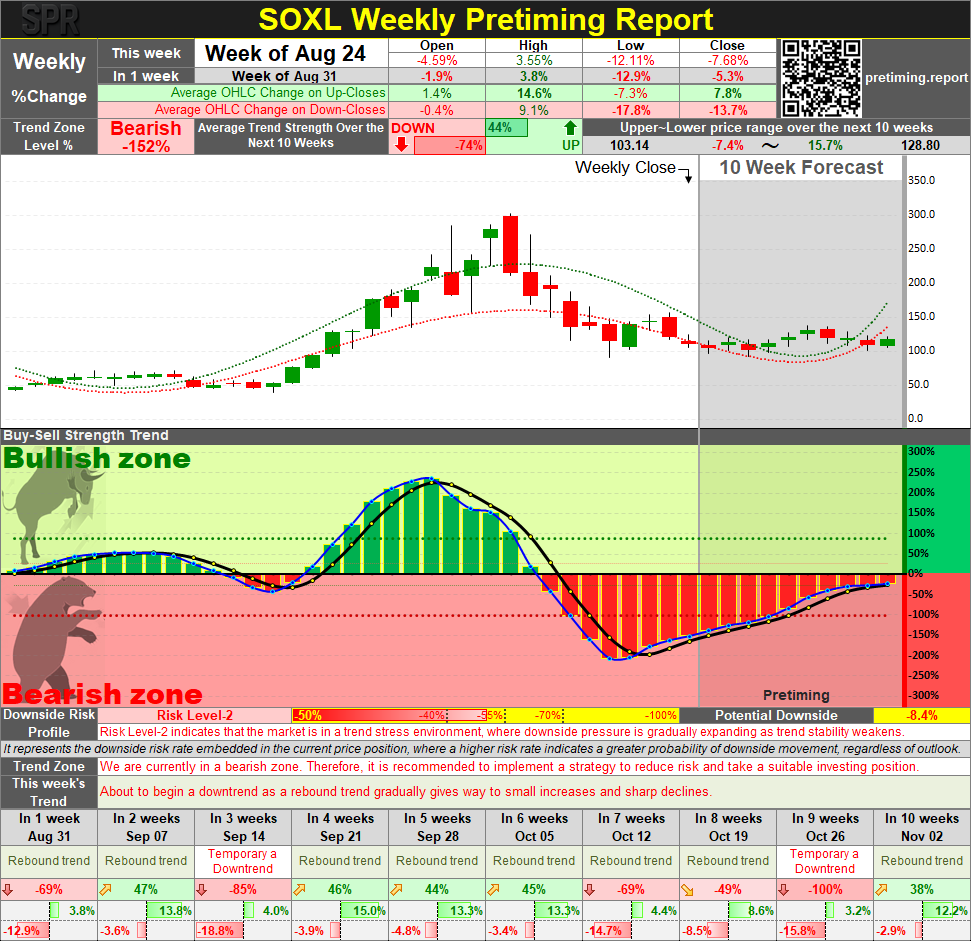Click the bearish zone recommendation sentence
Screen dimensions: 971x941
coord(510,766)
